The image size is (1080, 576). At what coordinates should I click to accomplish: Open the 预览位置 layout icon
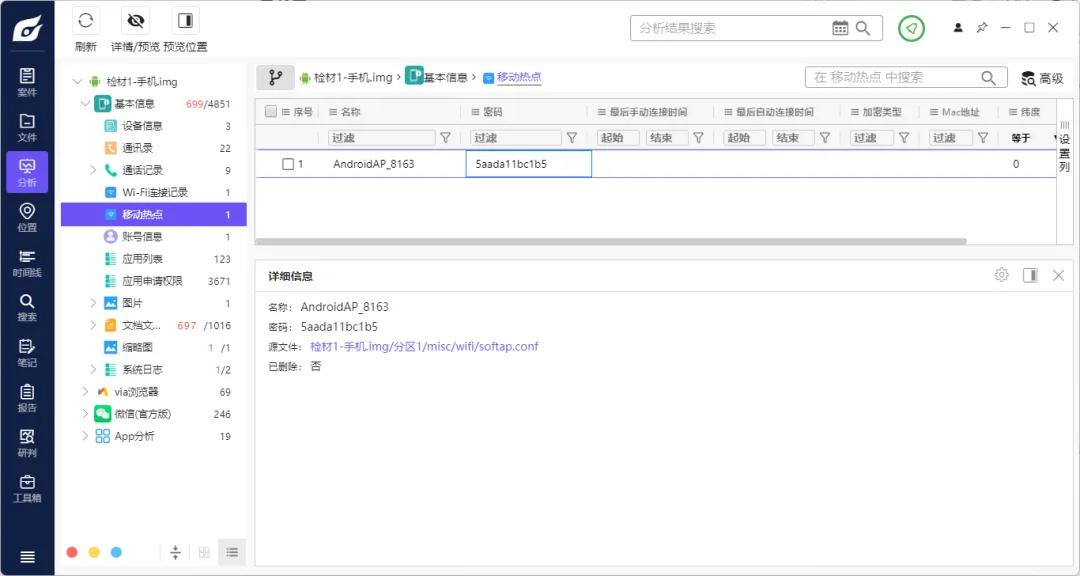[x=185, y=21]
